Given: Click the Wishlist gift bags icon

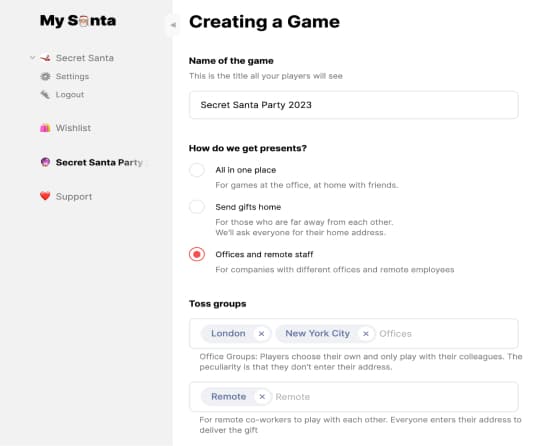Looking at the screenshot, I should click(45, 128).
